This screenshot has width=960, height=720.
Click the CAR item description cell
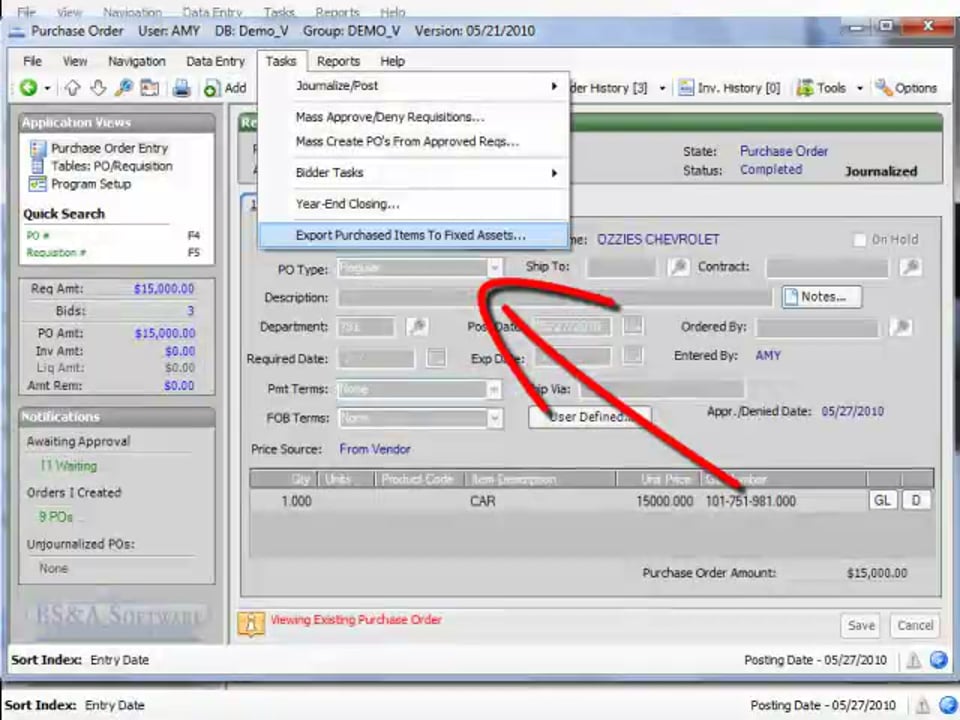[x=482, y=501]
